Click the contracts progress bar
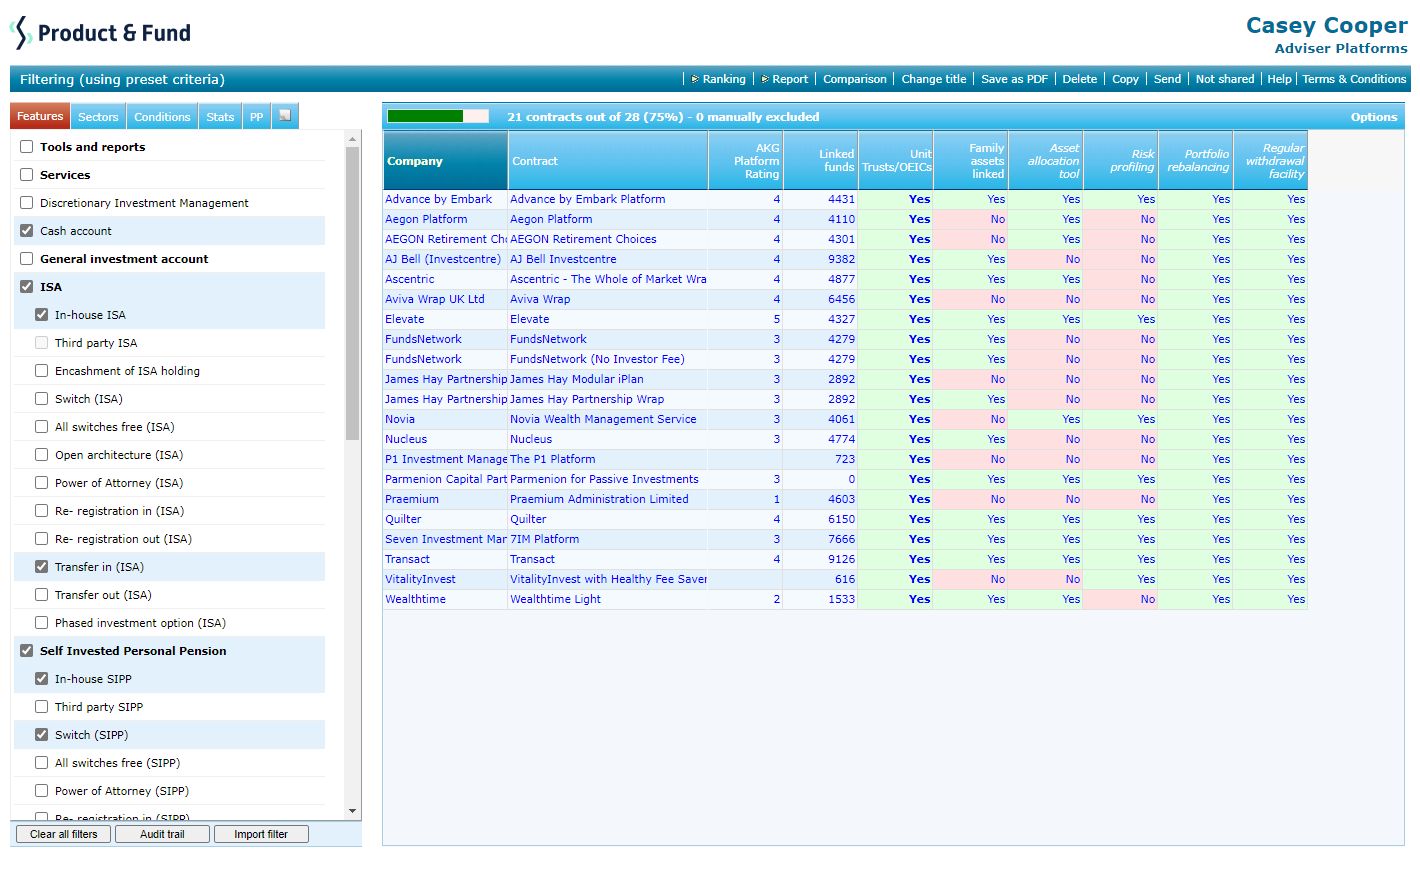The width and height of the screenshot is (1420, 872). click(438, 117)
